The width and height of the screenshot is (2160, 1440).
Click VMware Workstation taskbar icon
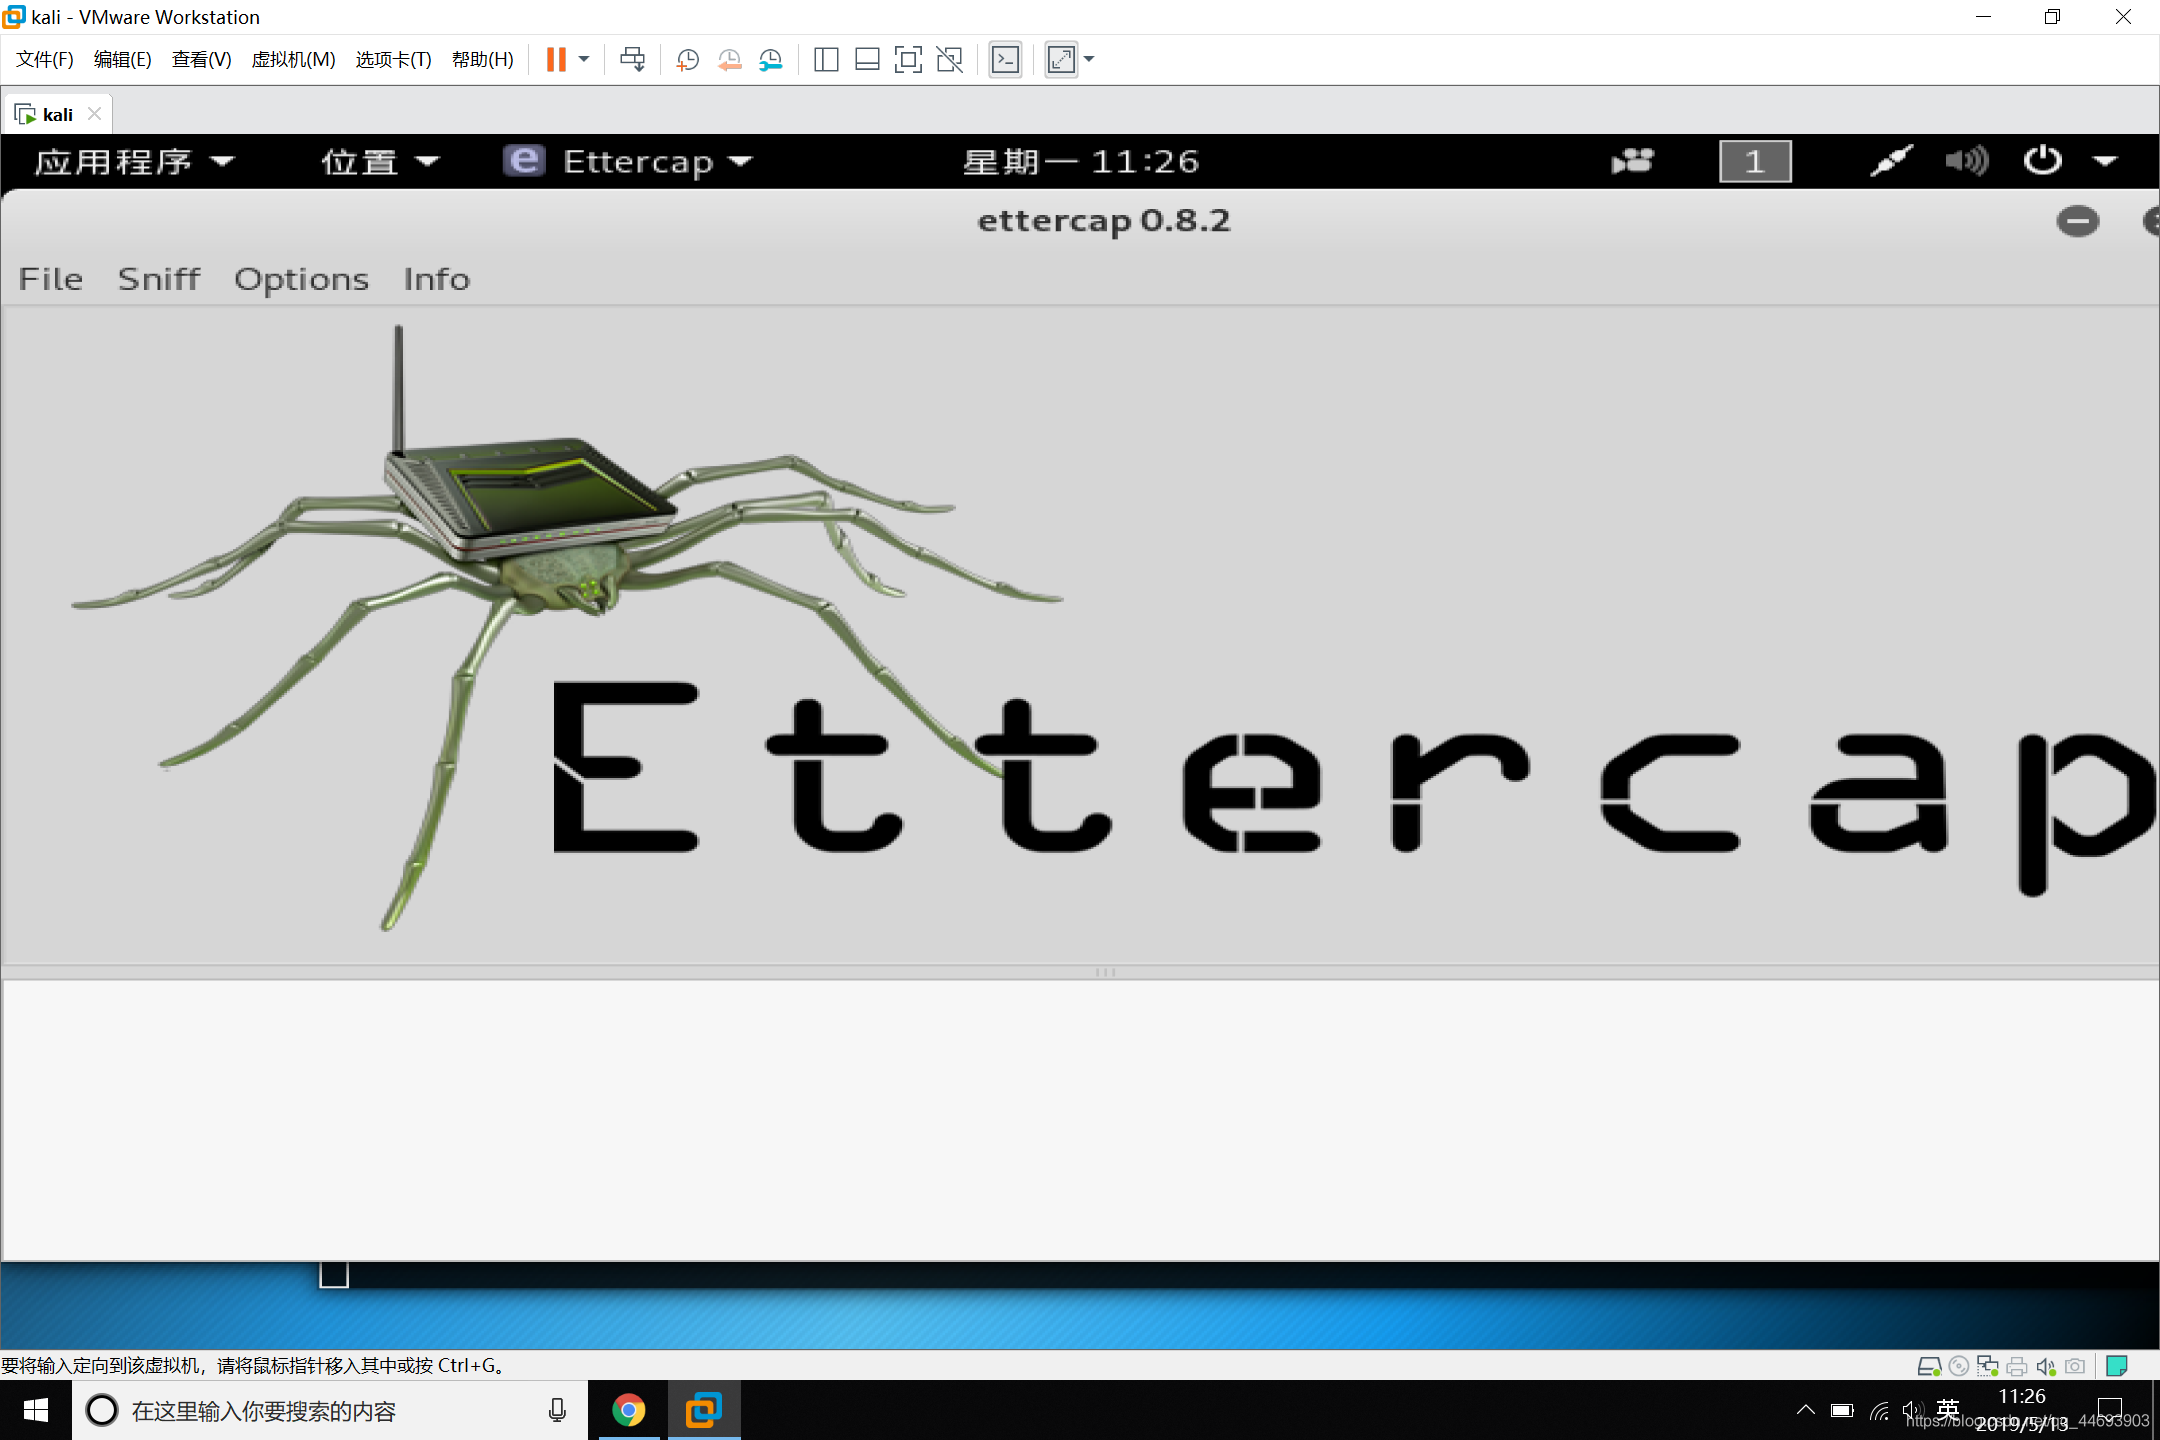(704, 1410)
